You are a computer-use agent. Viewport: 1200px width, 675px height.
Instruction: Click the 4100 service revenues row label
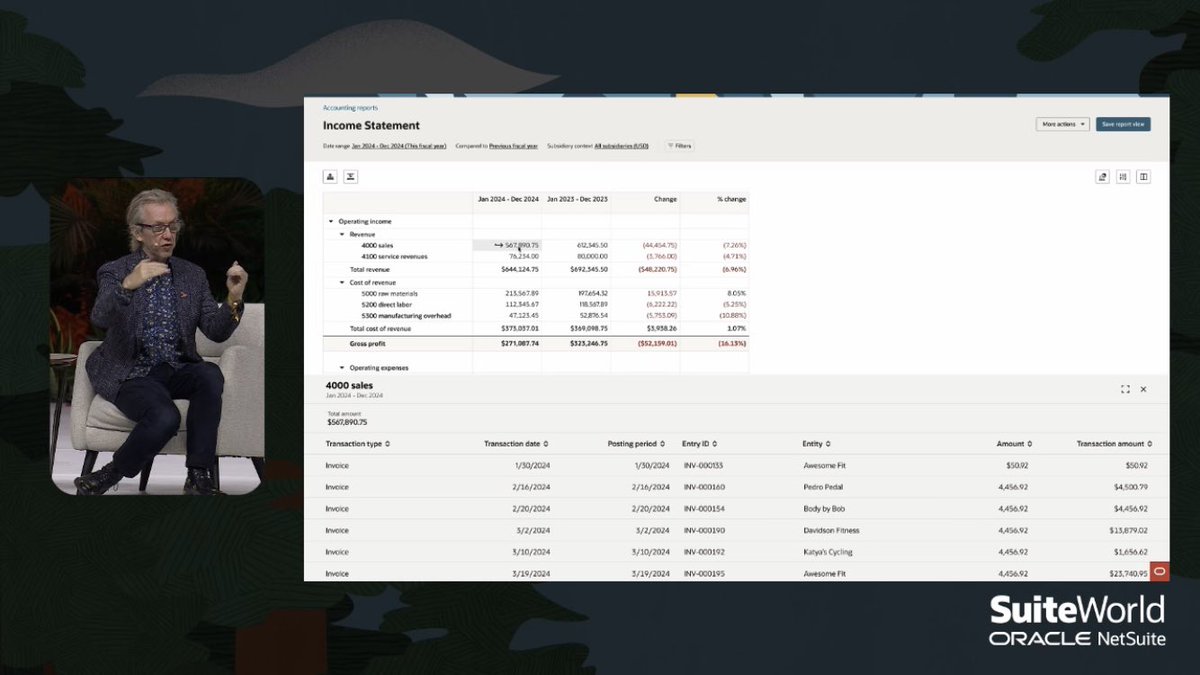pos(394,256)
